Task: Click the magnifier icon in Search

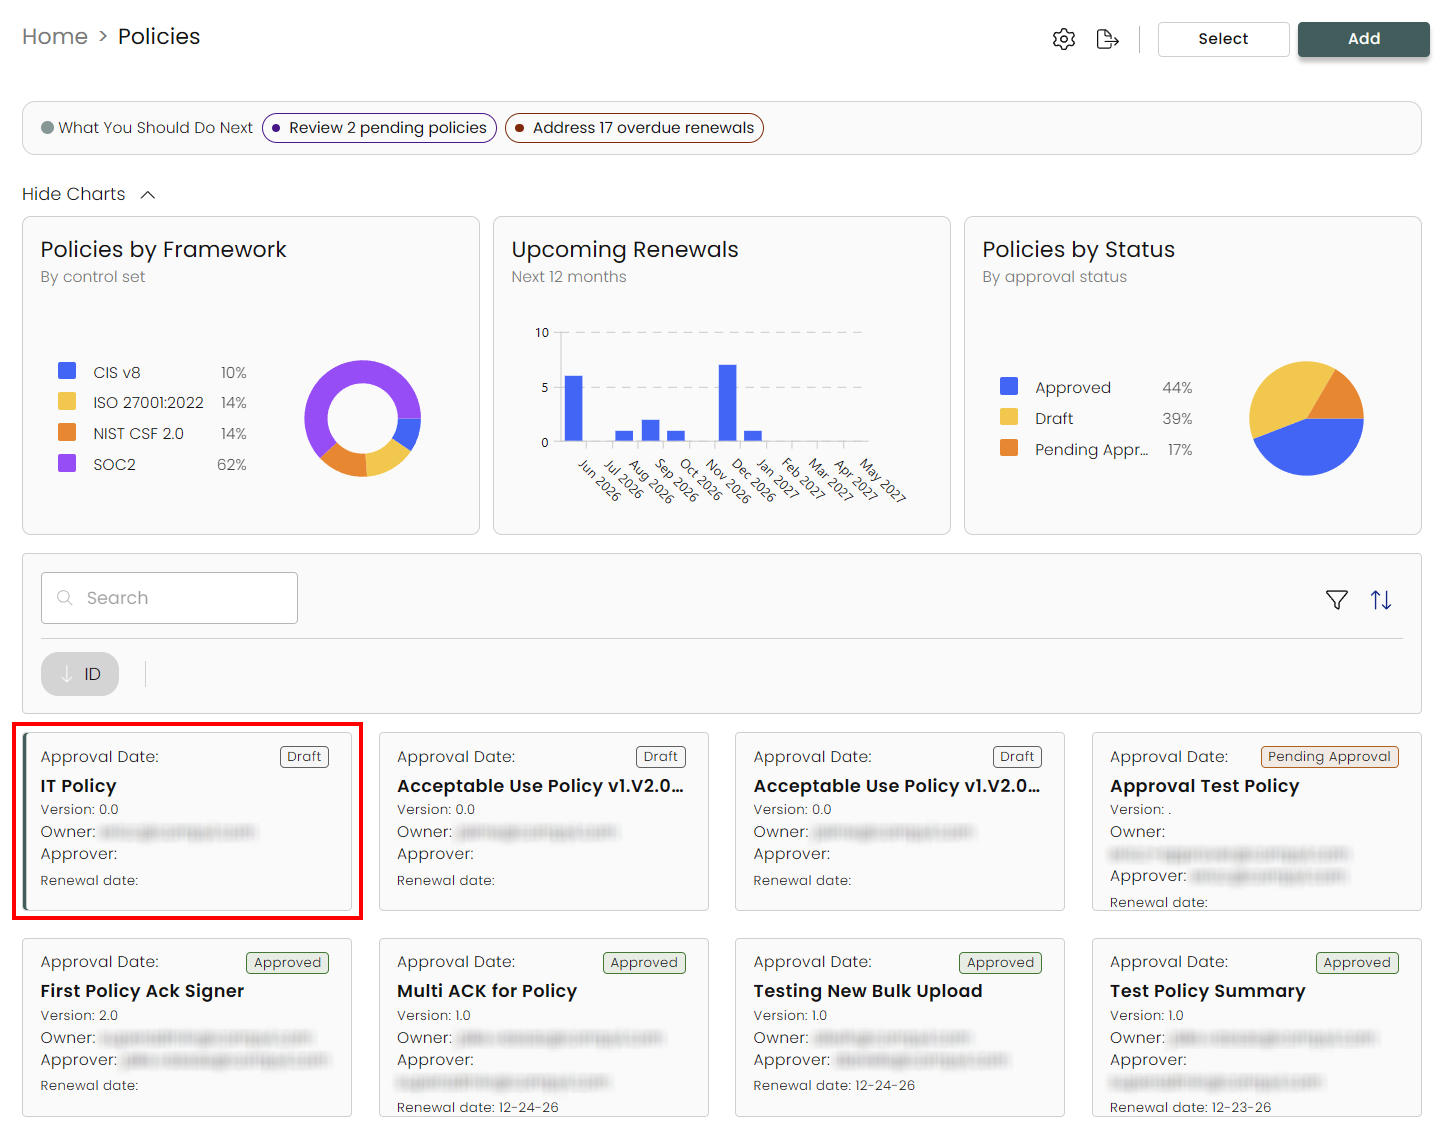Action: (x=65, y=598)
